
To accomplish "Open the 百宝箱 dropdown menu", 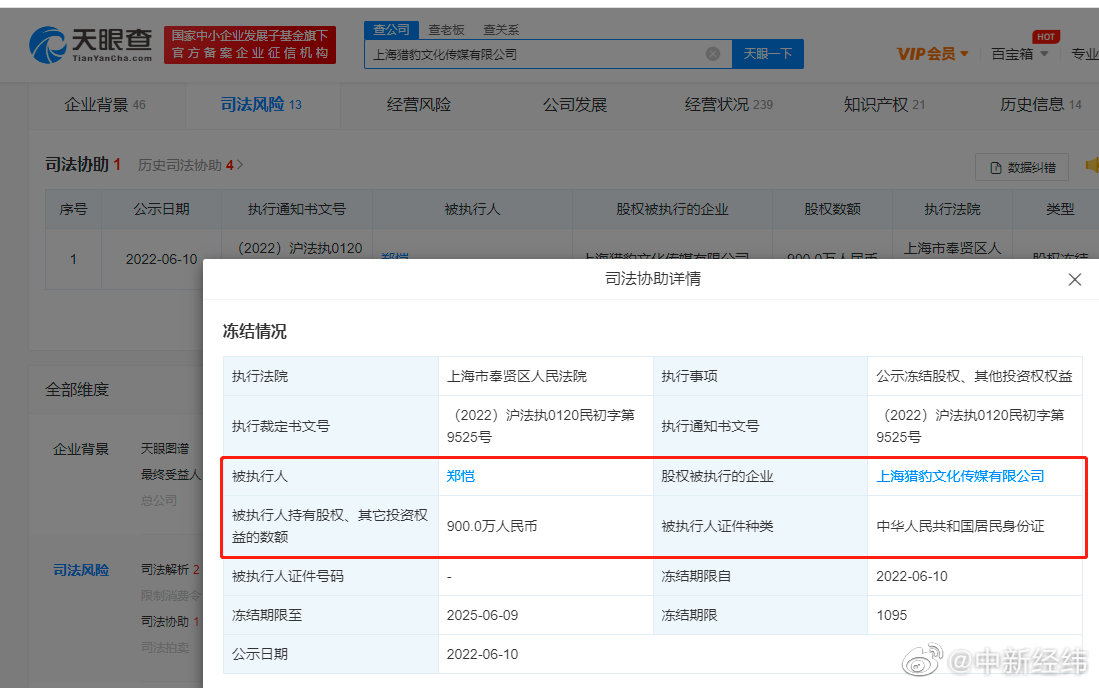I will (1019, 54).
